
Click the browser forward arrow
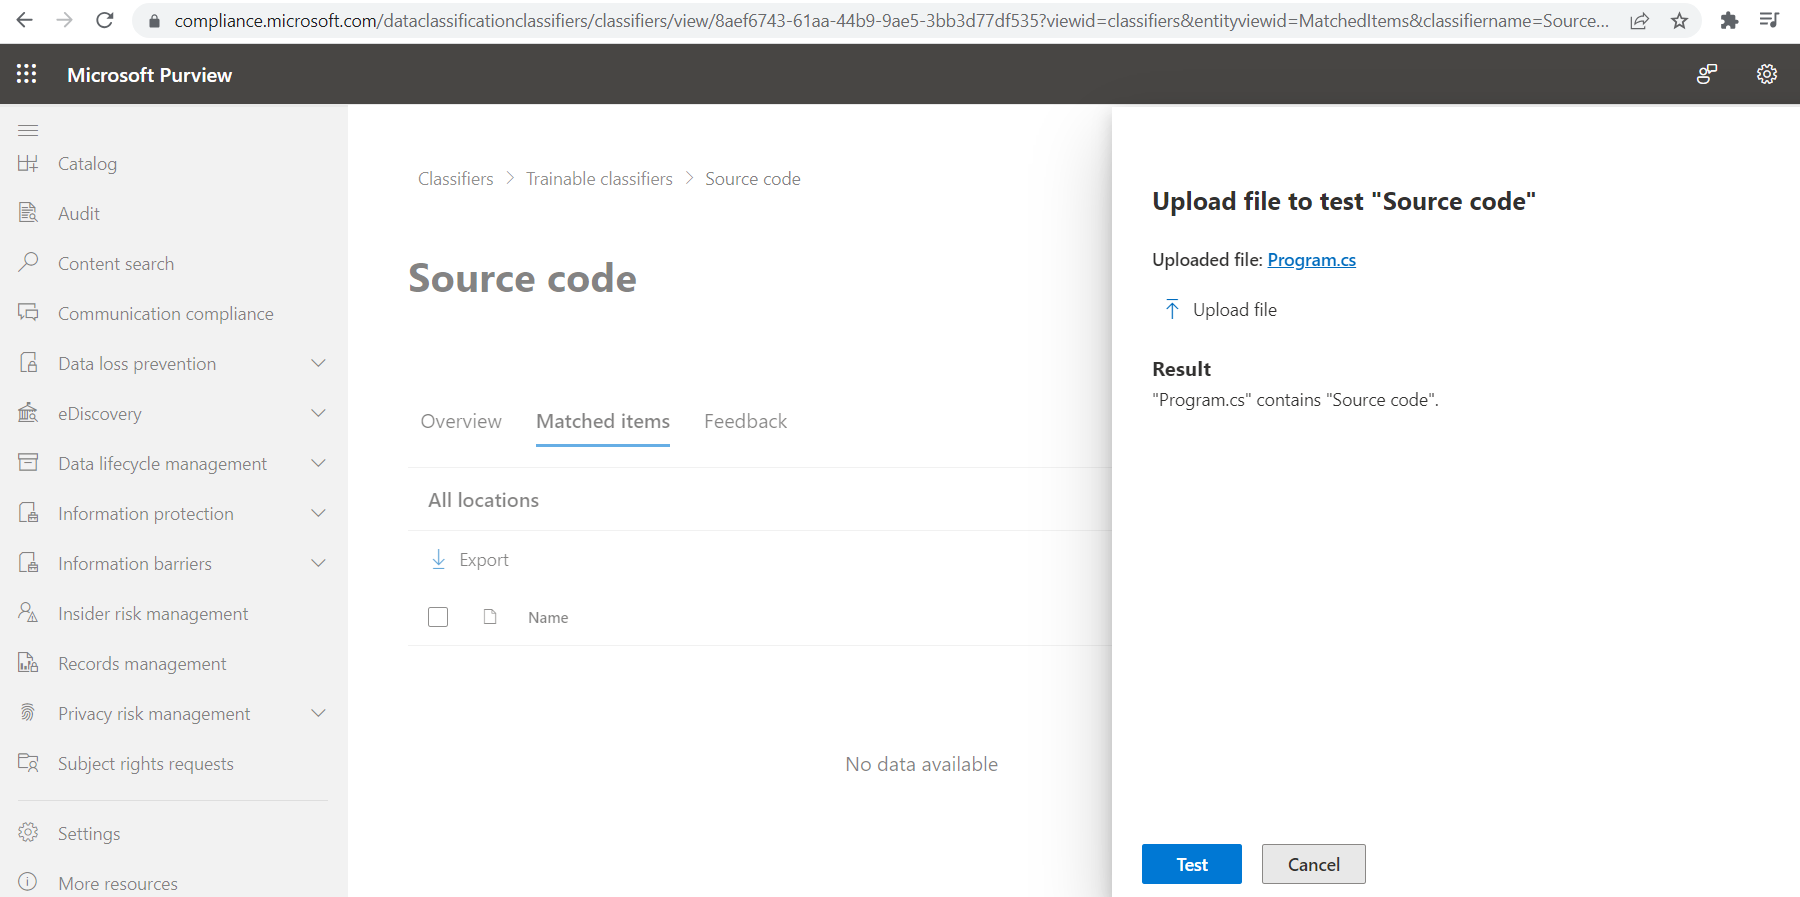click(65, 20)
